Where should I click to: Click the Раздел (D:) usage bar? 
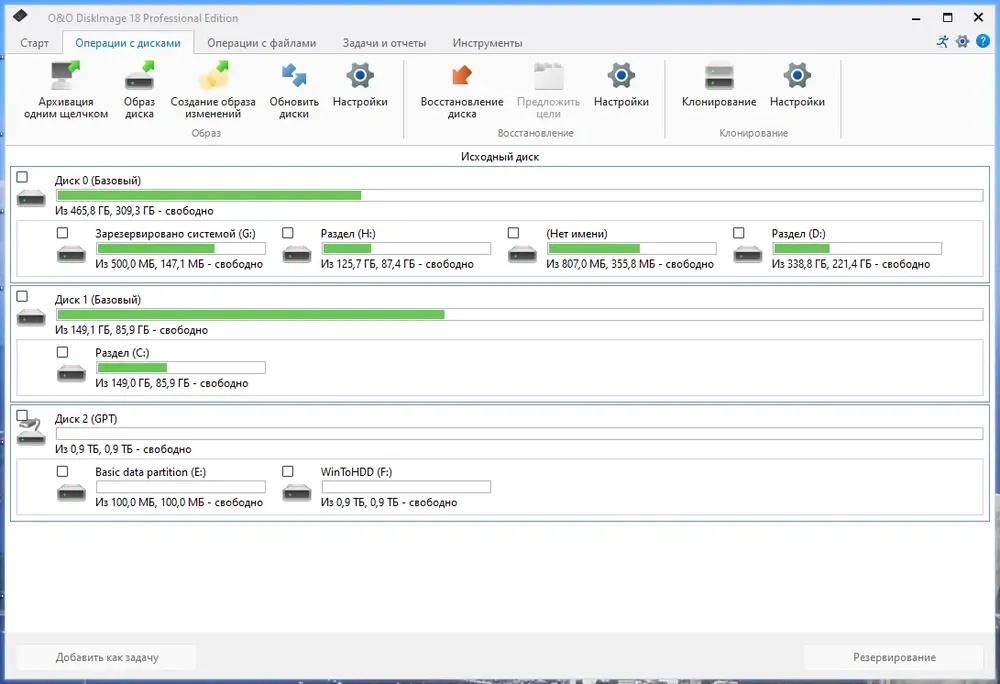tap(857, 249)
